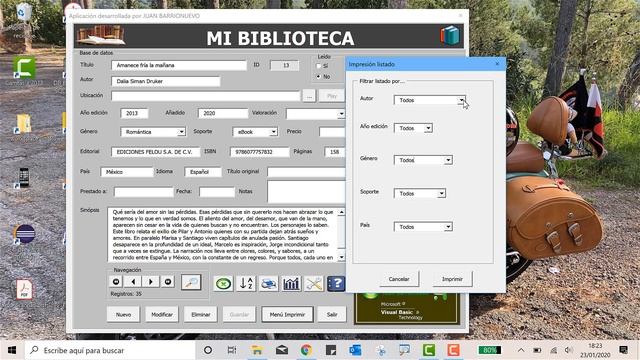Click the Menú Imprimir button
The width and height of the screenshot is (640, 360).
point(287,314)
